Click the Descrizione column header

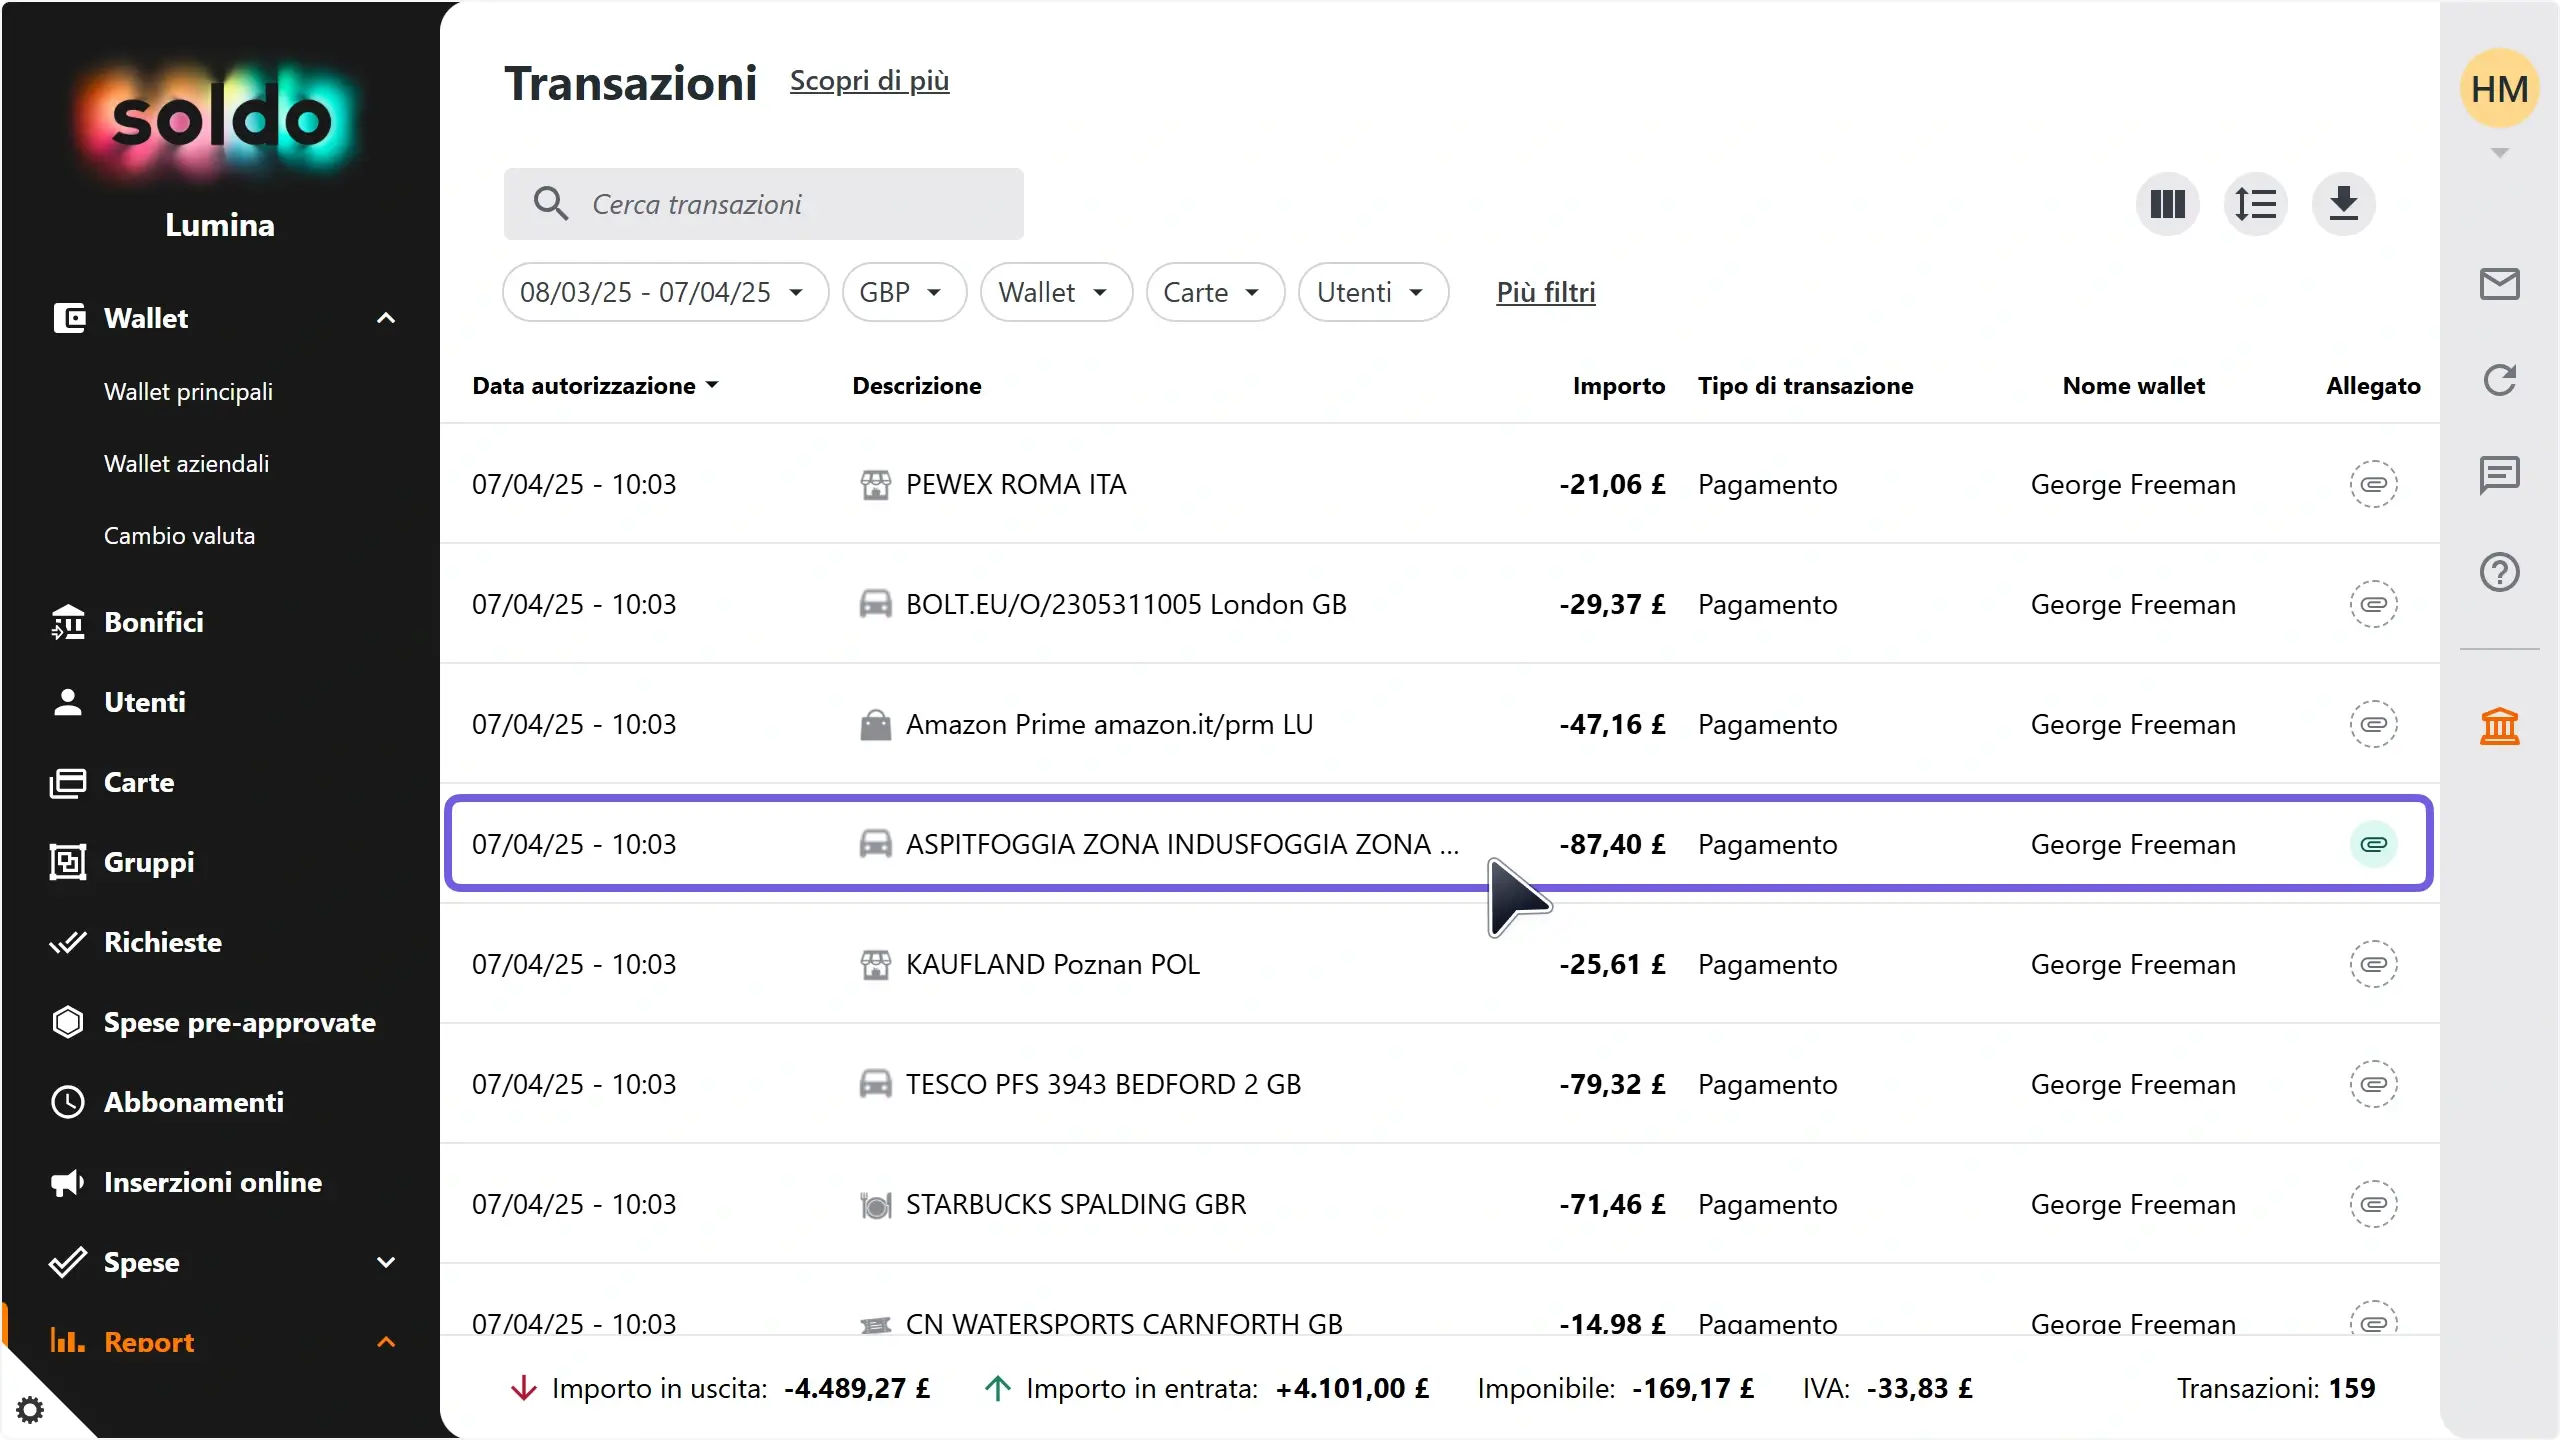tap(916, 386)
